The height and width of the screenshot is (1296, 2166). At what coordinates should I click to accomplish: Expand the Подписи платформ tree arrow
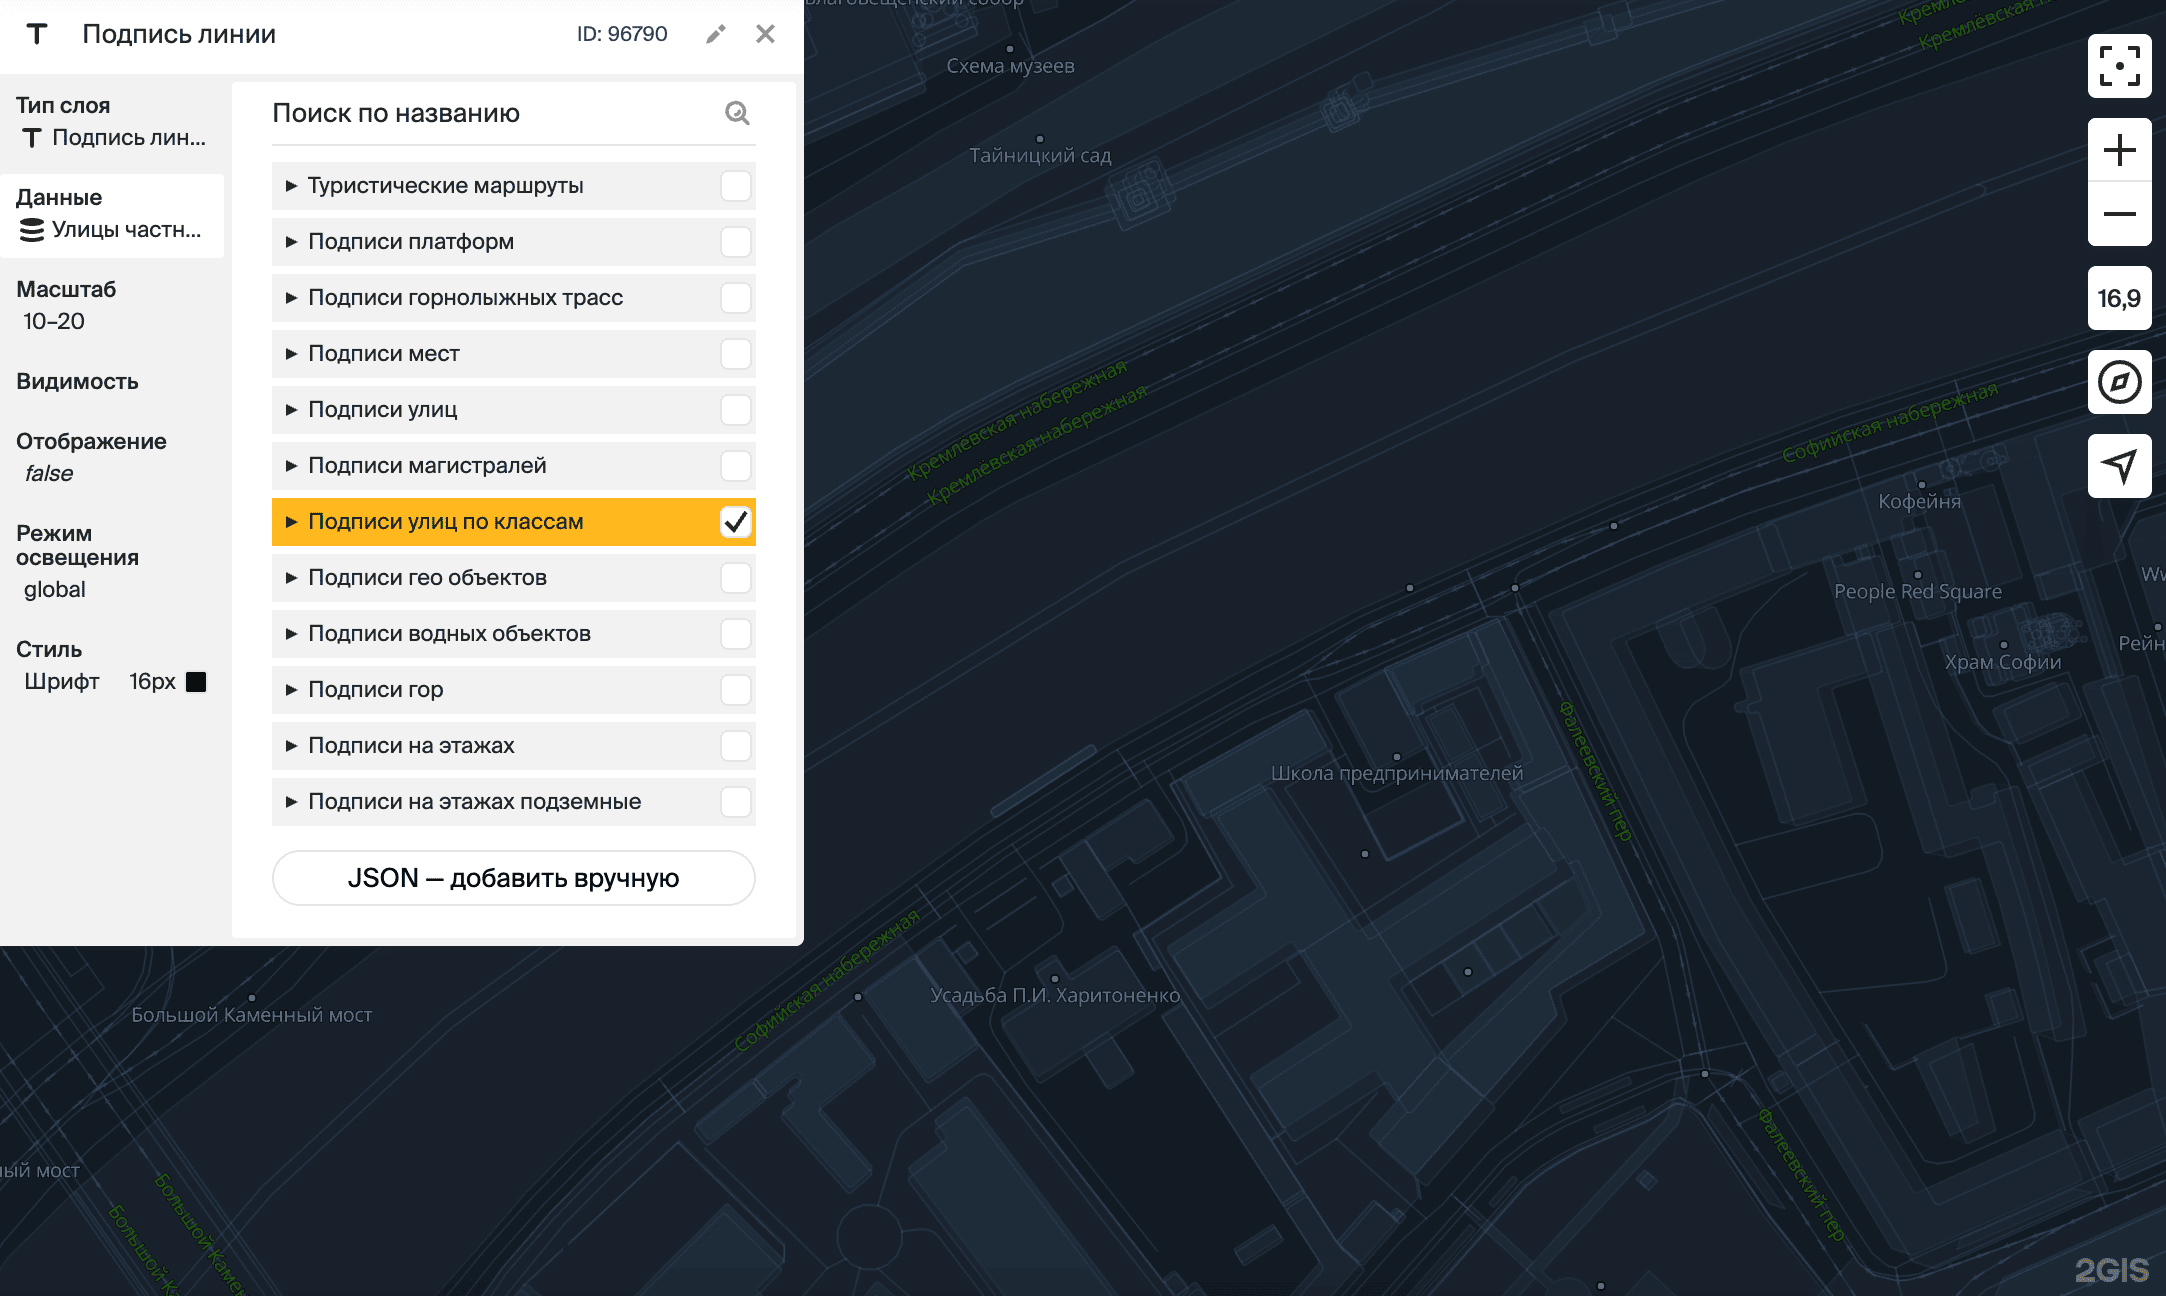(291, 242)
